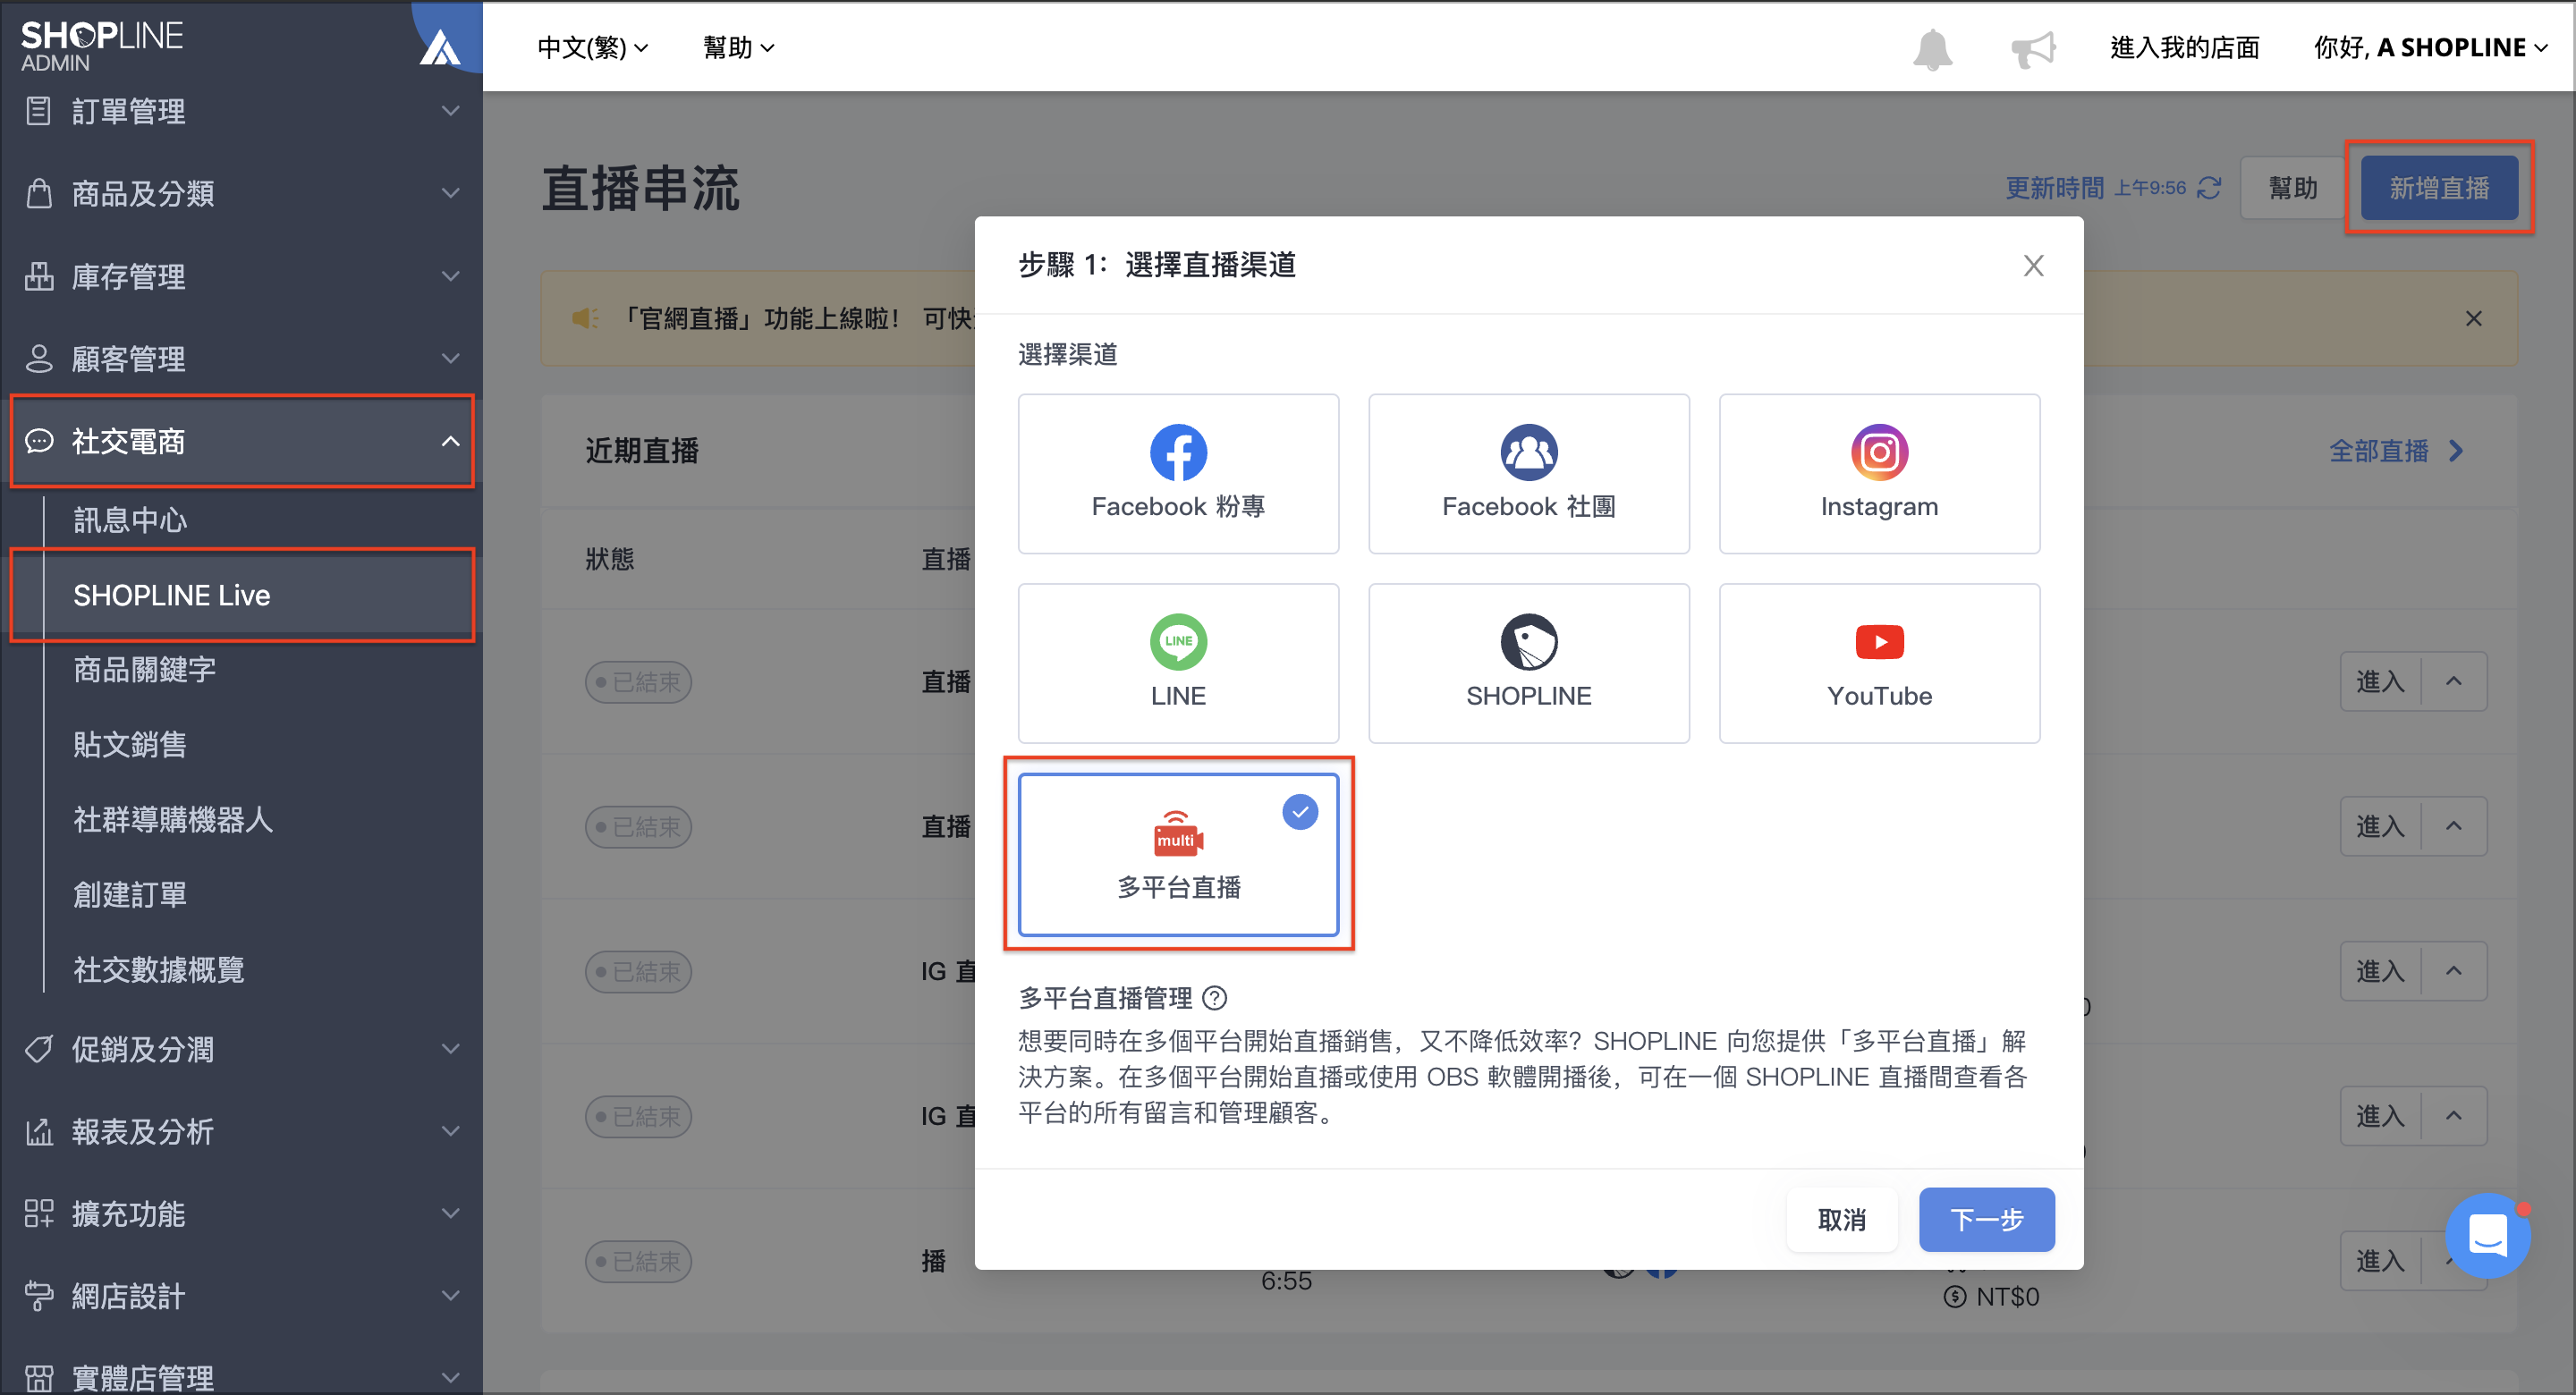Choose the LINE channel card
The image size is (2576, 1395).
coord(1178,663)
